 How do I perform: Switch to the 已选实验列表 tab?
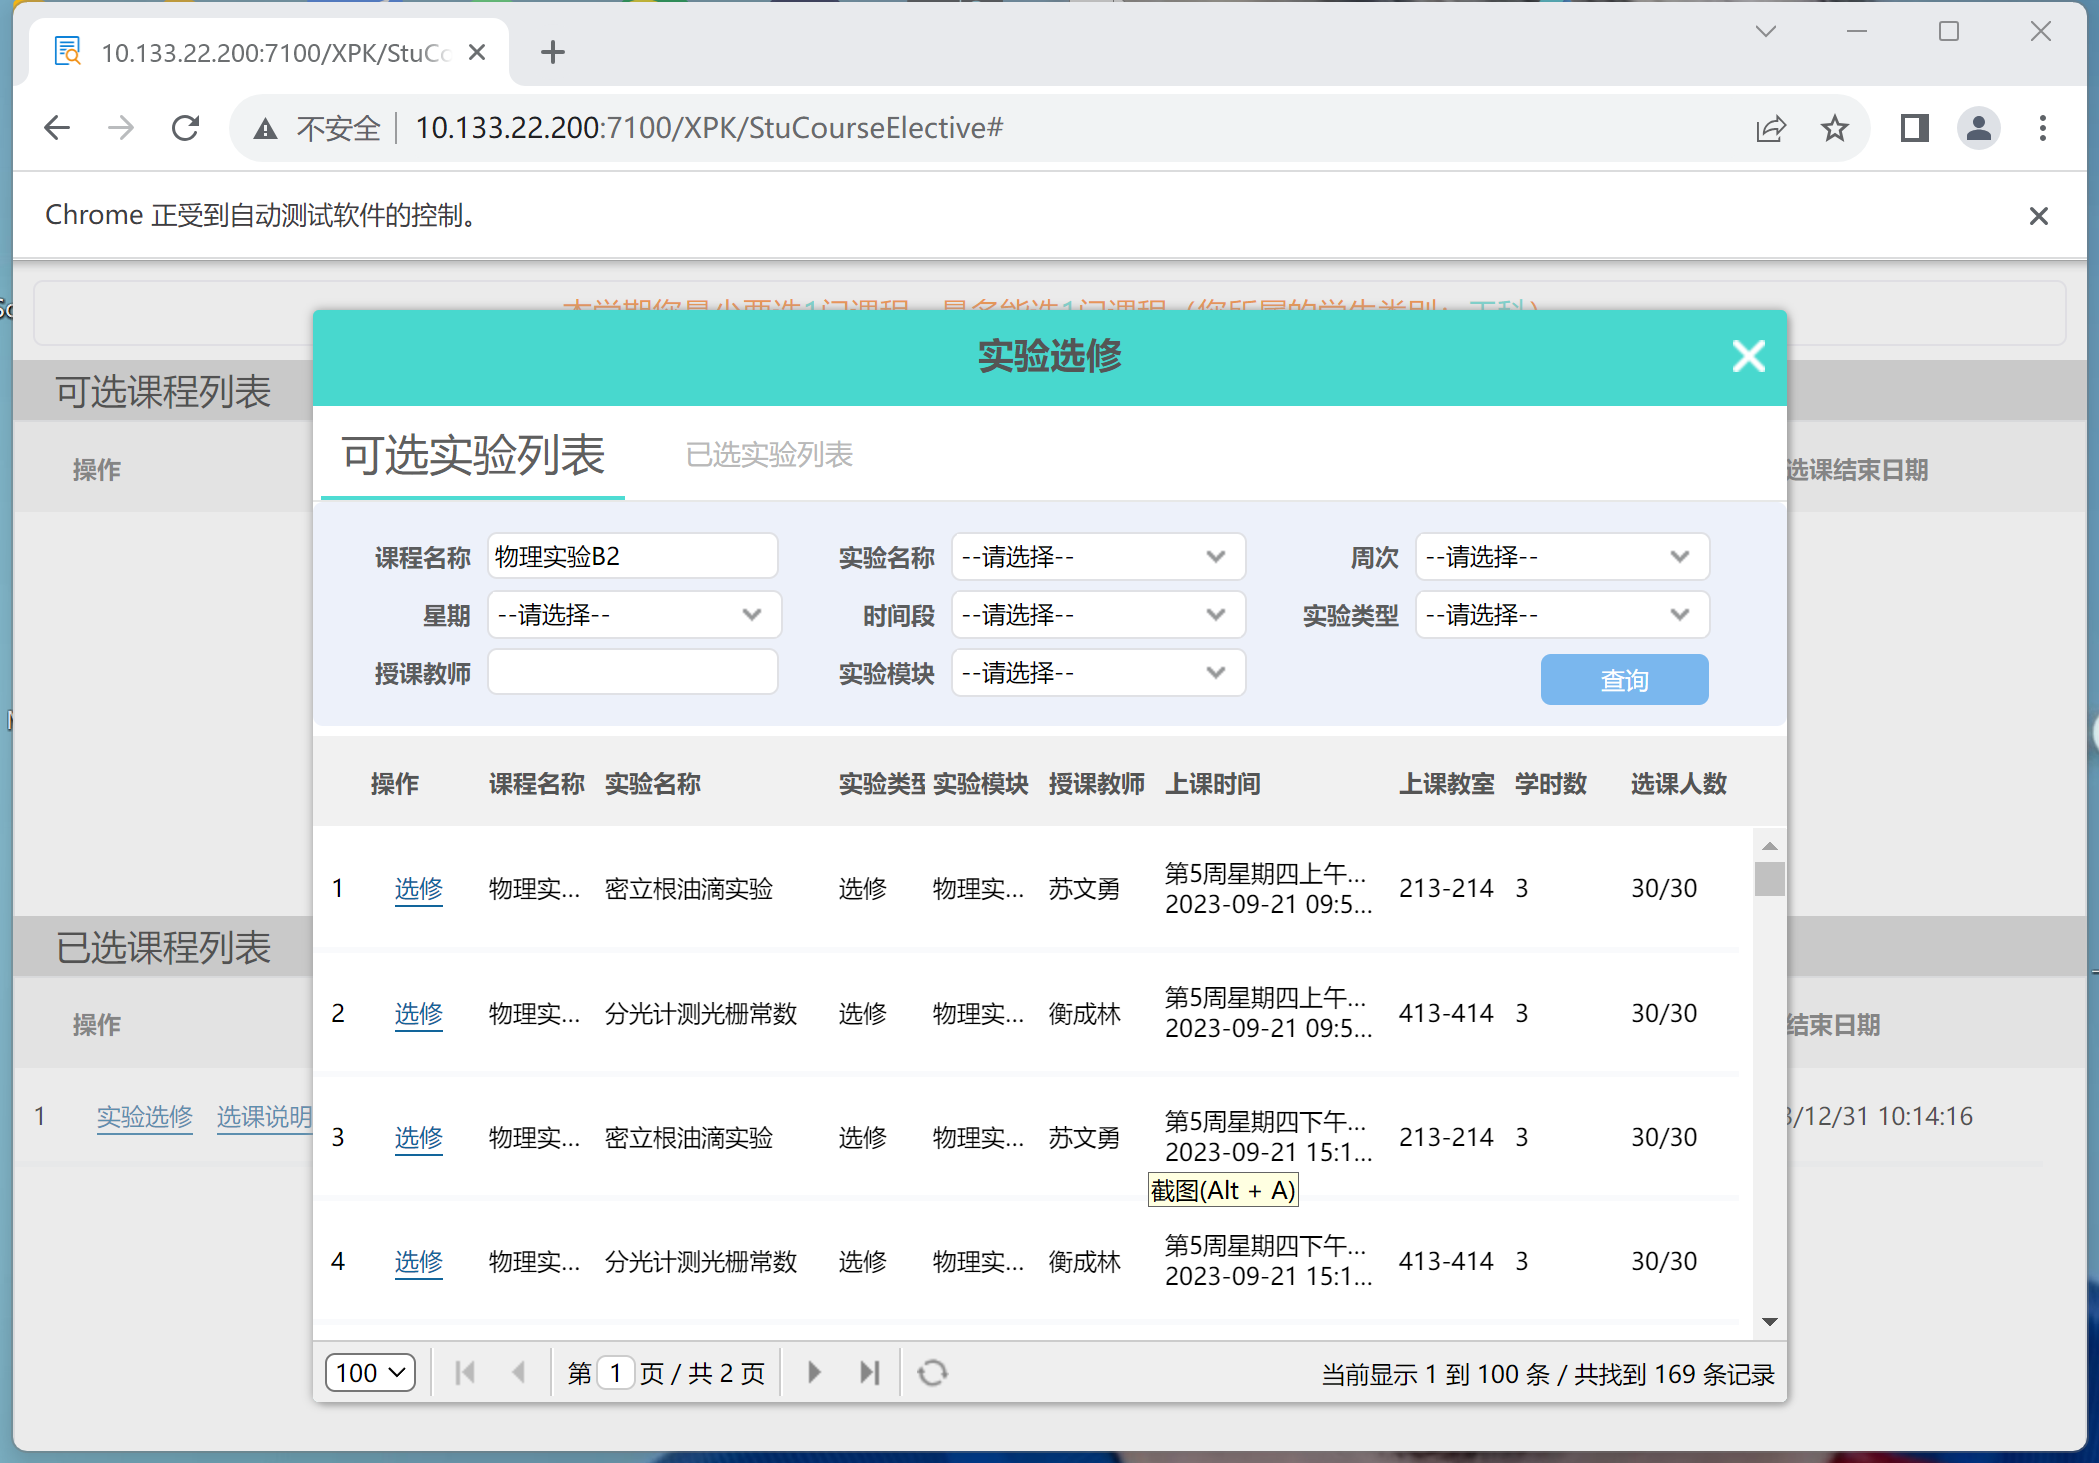pos(769,455)
